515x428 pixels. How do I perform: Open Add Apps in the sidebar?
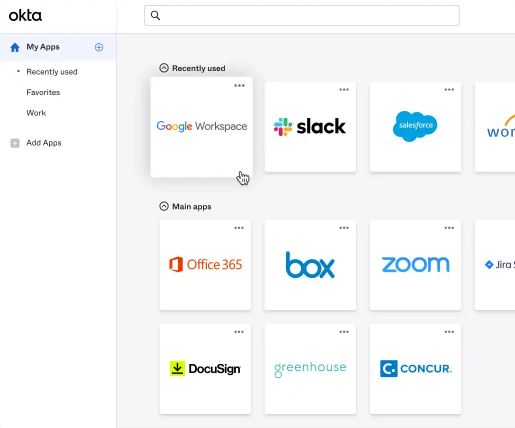pyautogui.click(x=44, y=143)
